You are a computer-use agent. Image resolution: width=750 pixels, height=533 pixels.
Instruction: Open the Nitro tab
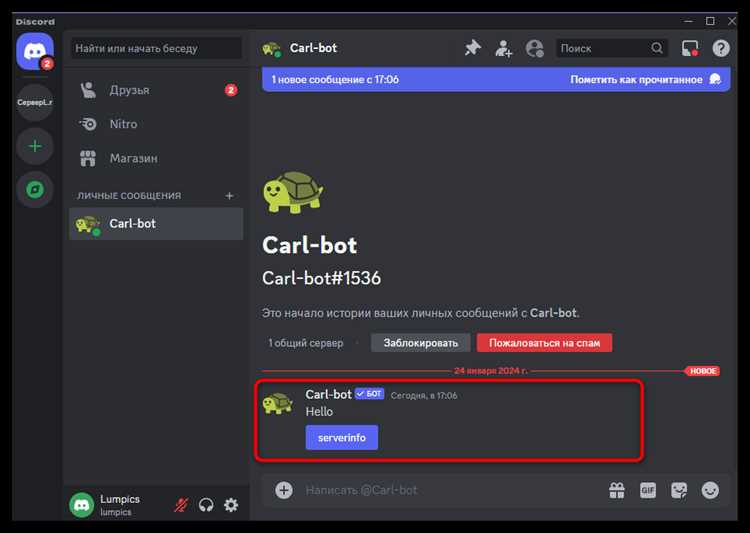(x=156, y=124)
